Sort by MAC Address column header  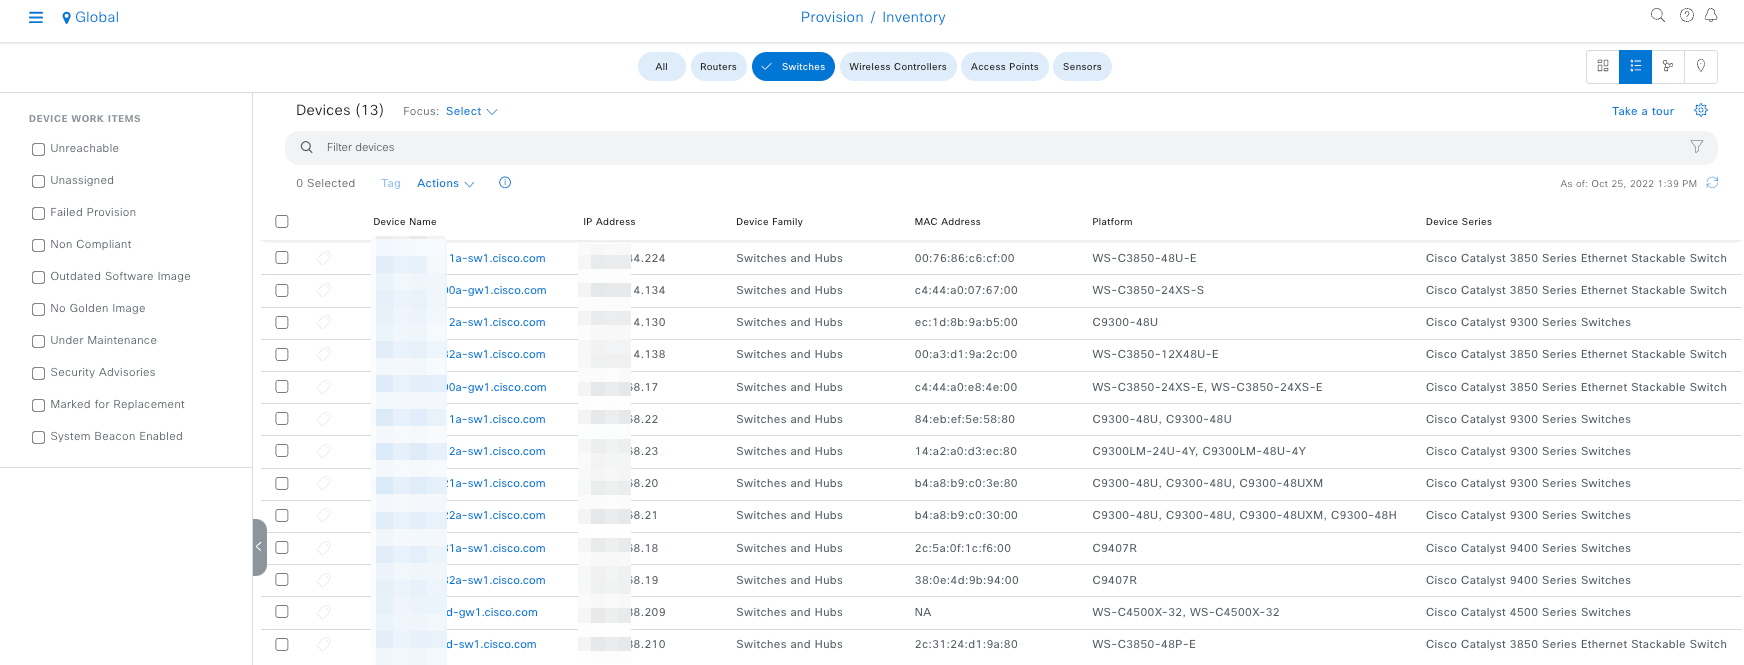[947, 222]
